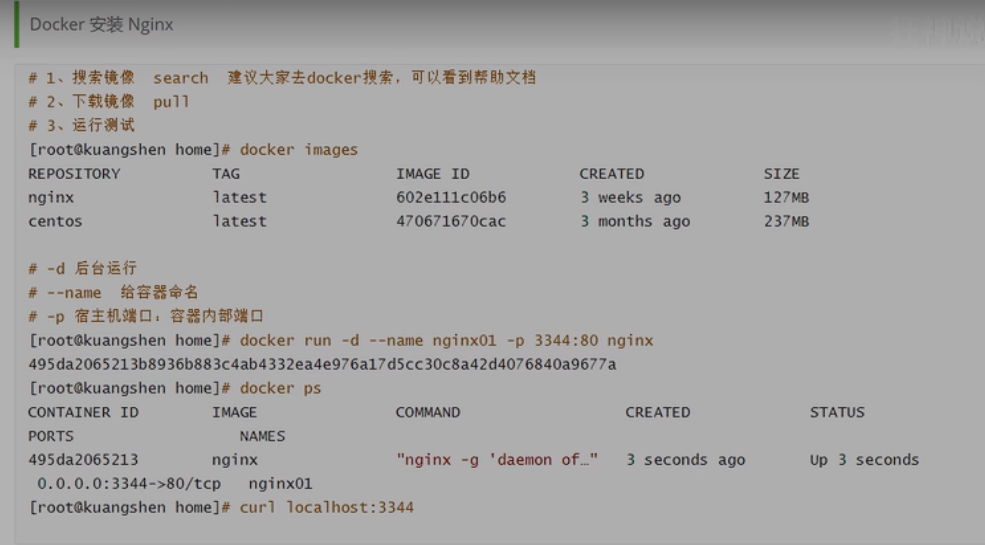The width and height of the screenshot is (985, 545).
Task: Click the "curl localhost:3344" command
Action: [327, 507]
